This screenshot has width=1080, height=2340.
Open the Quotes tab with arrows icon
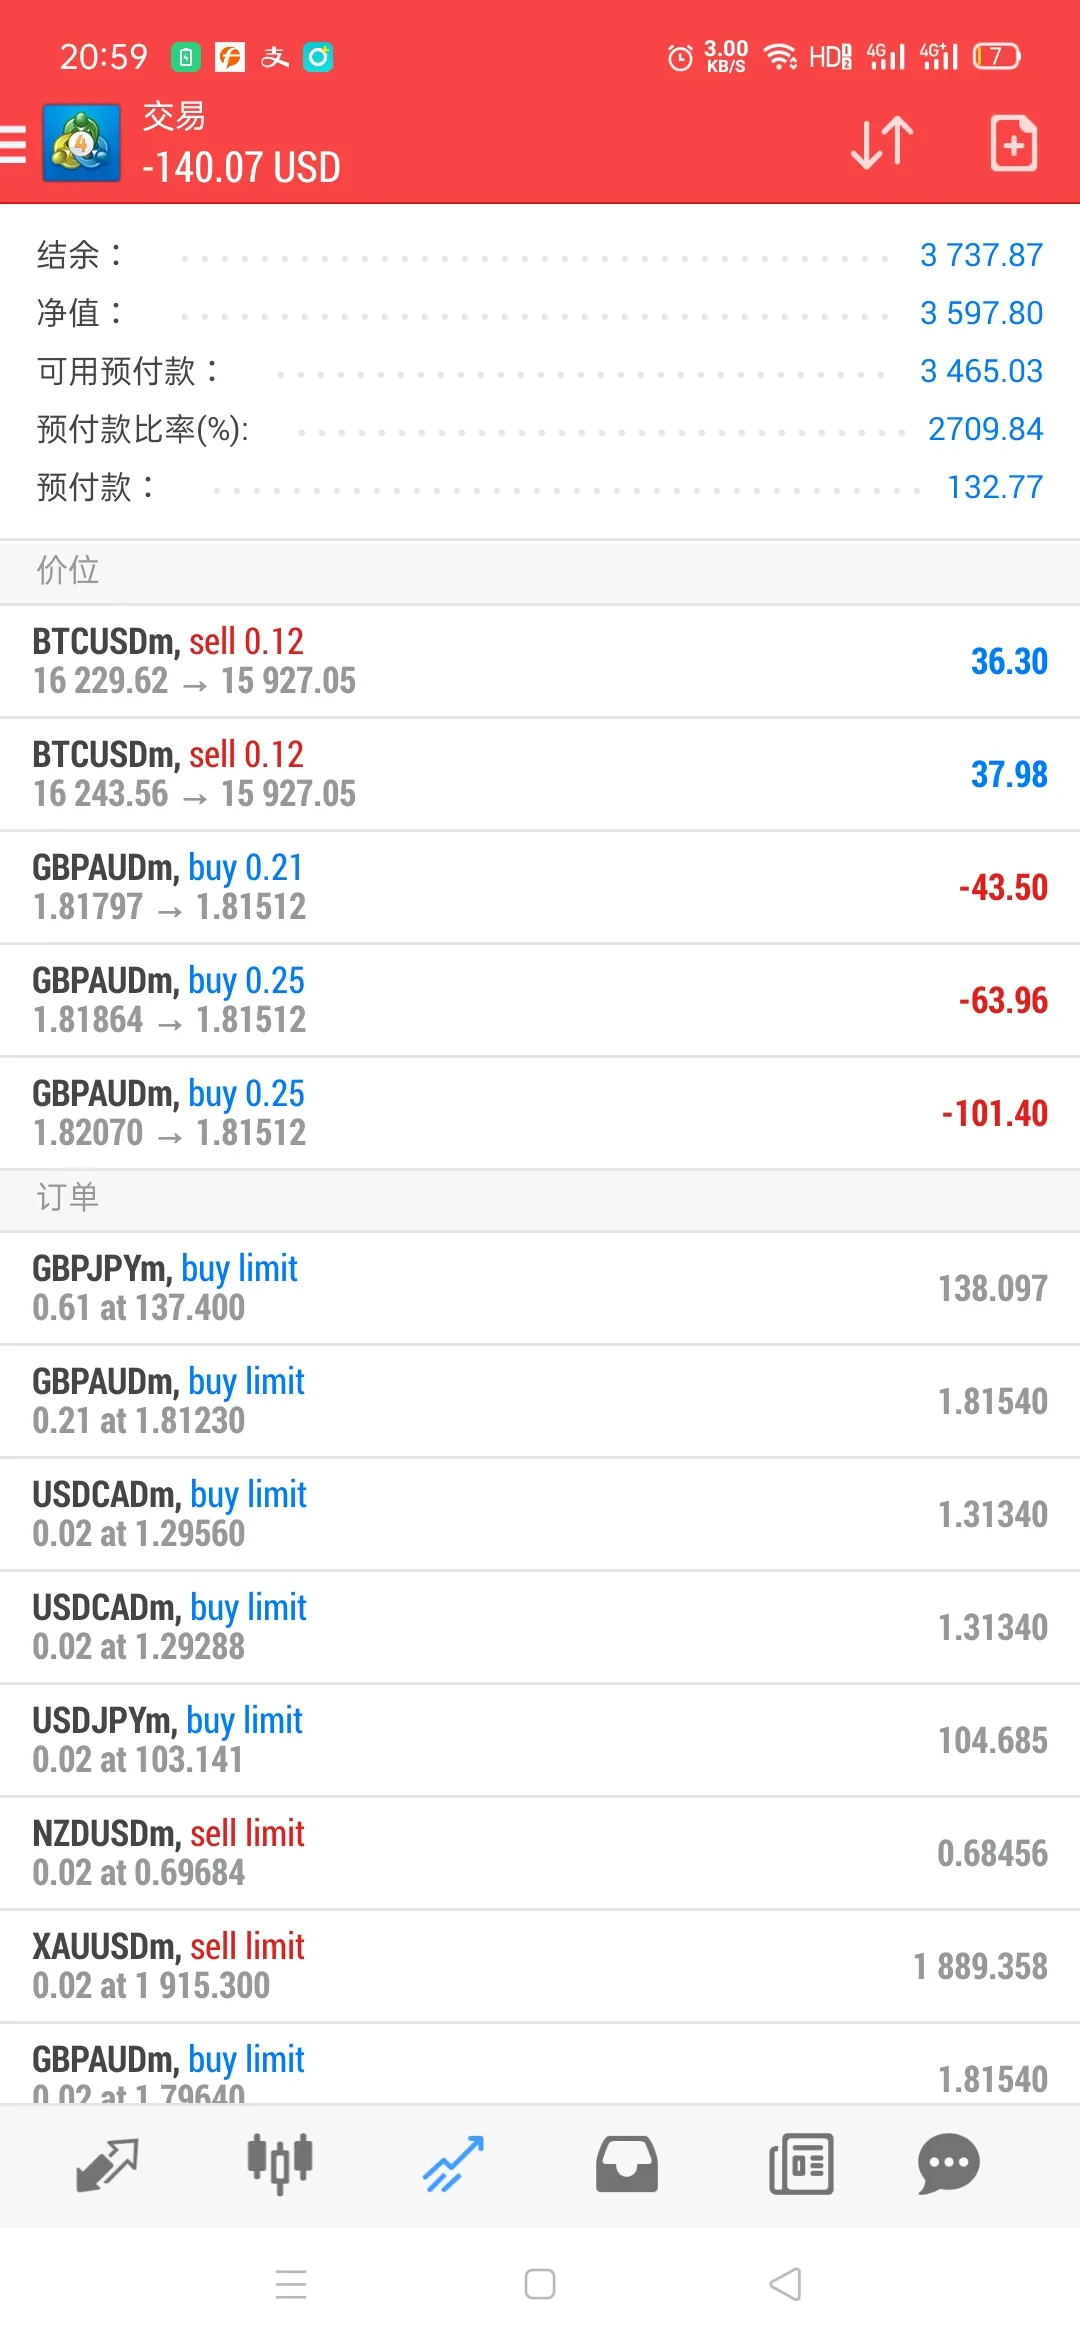click(x=107, y=2165)
